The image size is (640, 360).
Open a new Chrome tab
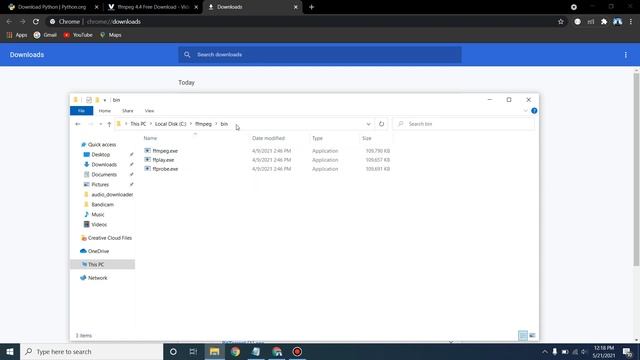[311, 7]
